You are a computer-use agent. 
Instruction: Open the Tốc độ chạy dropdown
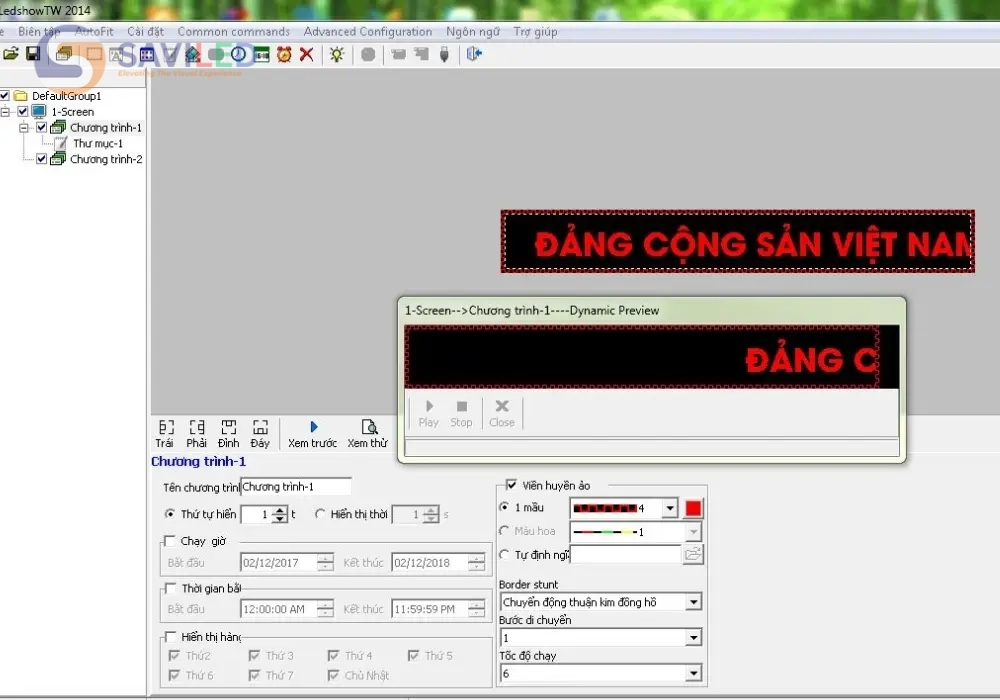[693, 674]
